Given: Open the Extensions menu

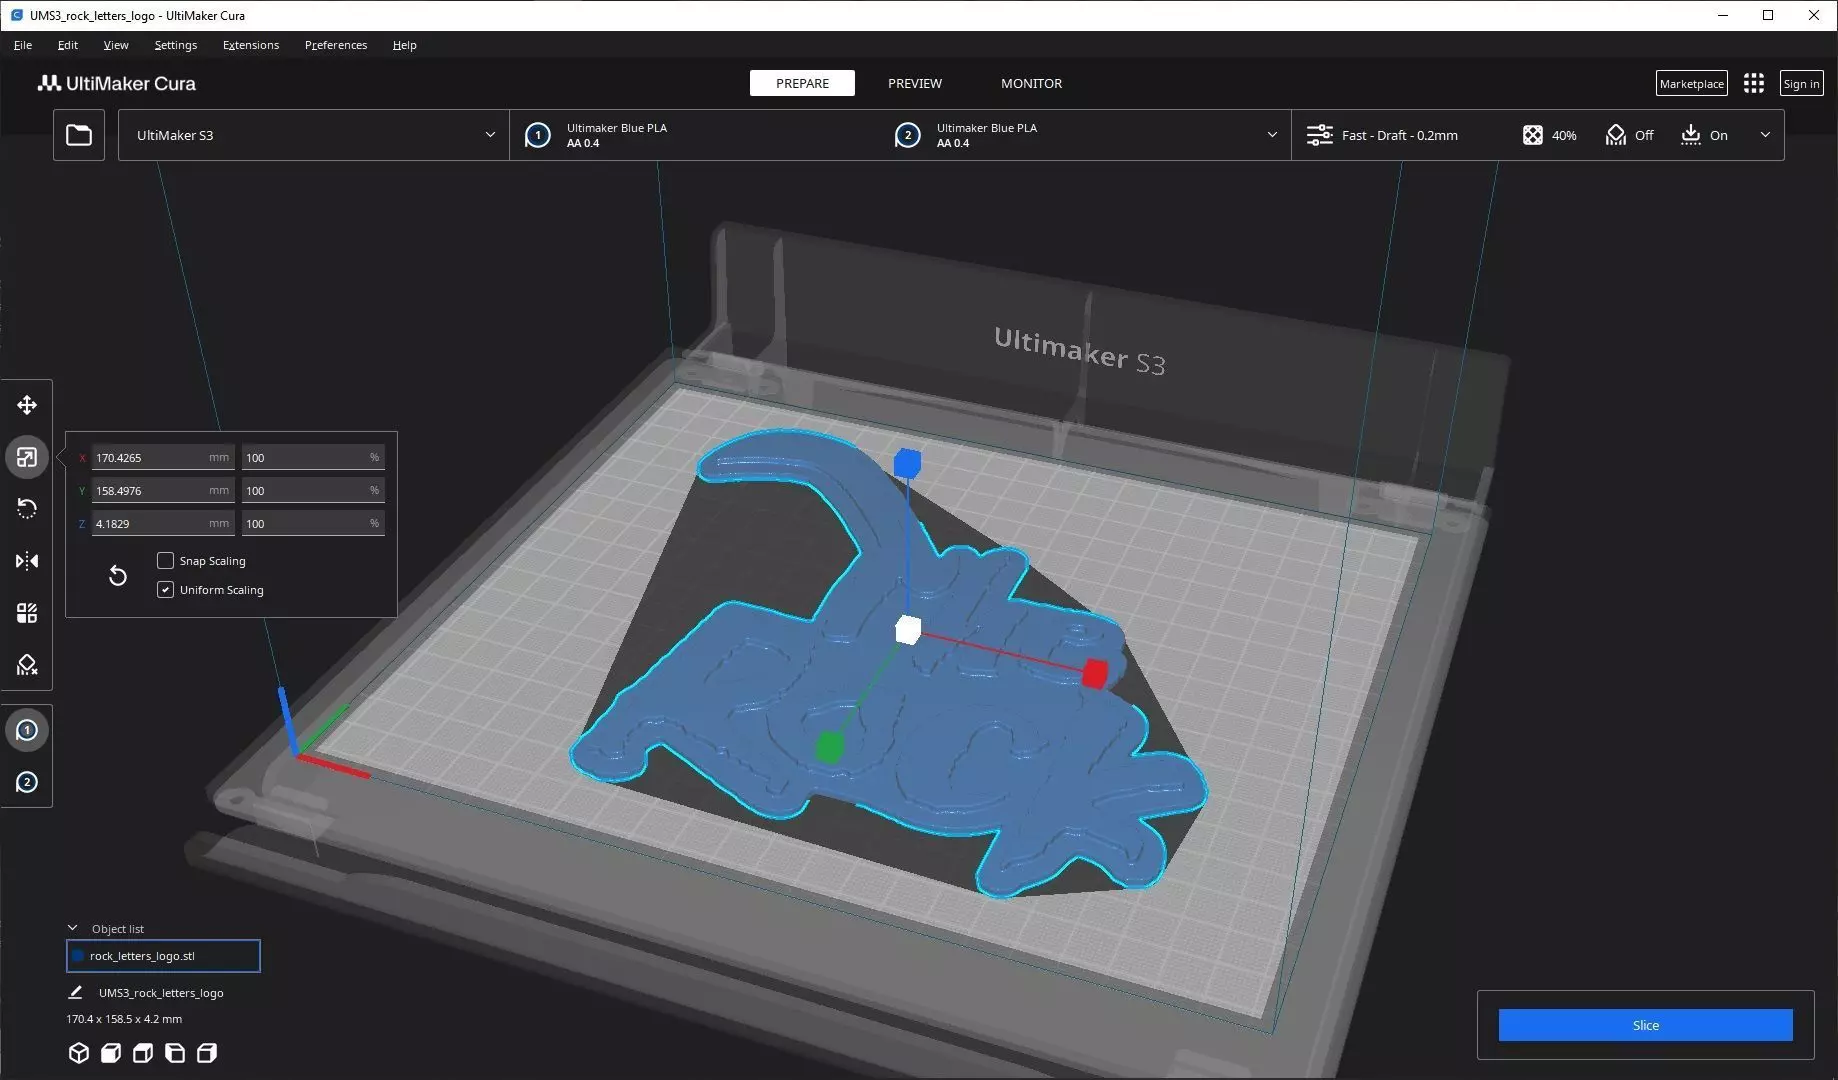Looking at the screenshot, I should click(251, 45).
